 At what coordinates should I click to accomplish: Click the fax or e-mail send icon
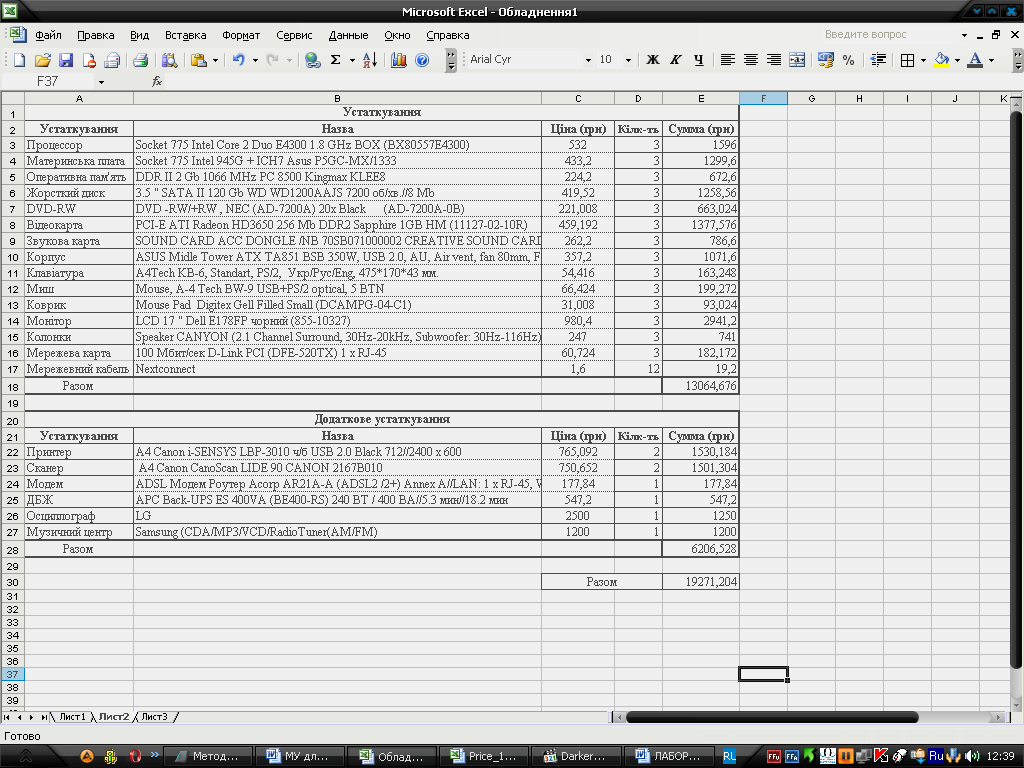click(x=112, y=60)
